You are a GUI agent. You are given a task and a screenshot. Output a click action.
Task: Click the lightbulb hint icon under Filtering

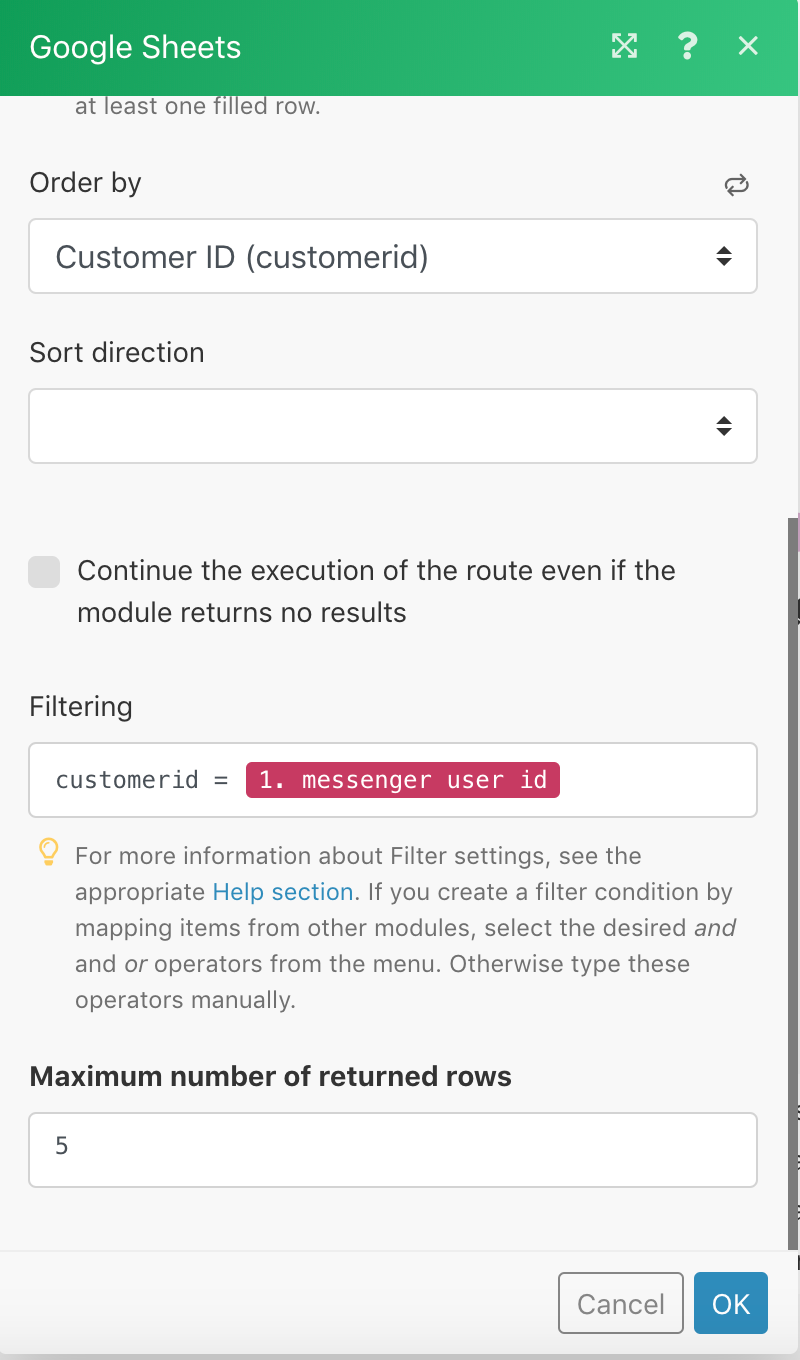pos(48,852)
